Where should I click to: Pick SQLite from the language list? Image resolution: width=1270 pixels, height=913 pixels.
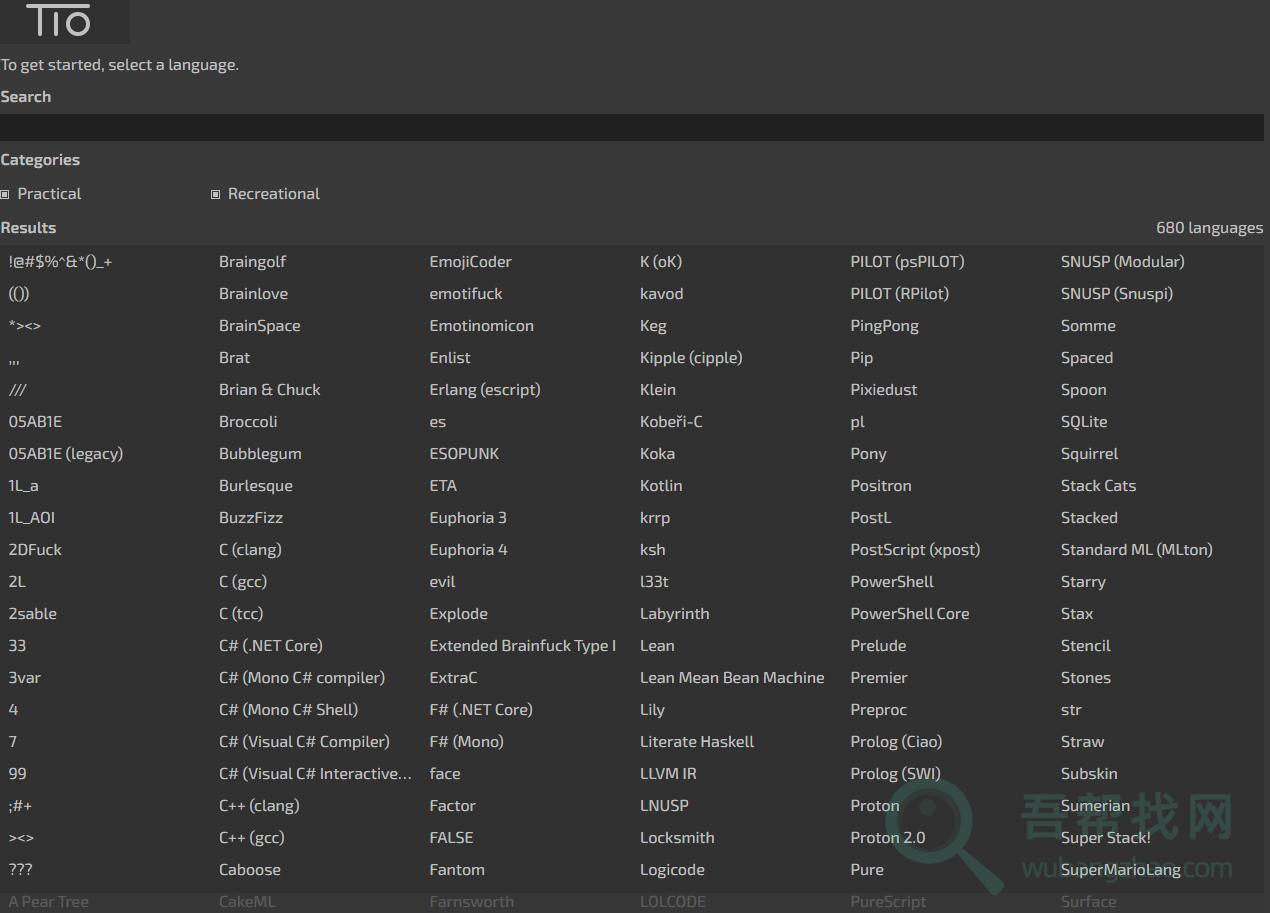(1084, 422)
